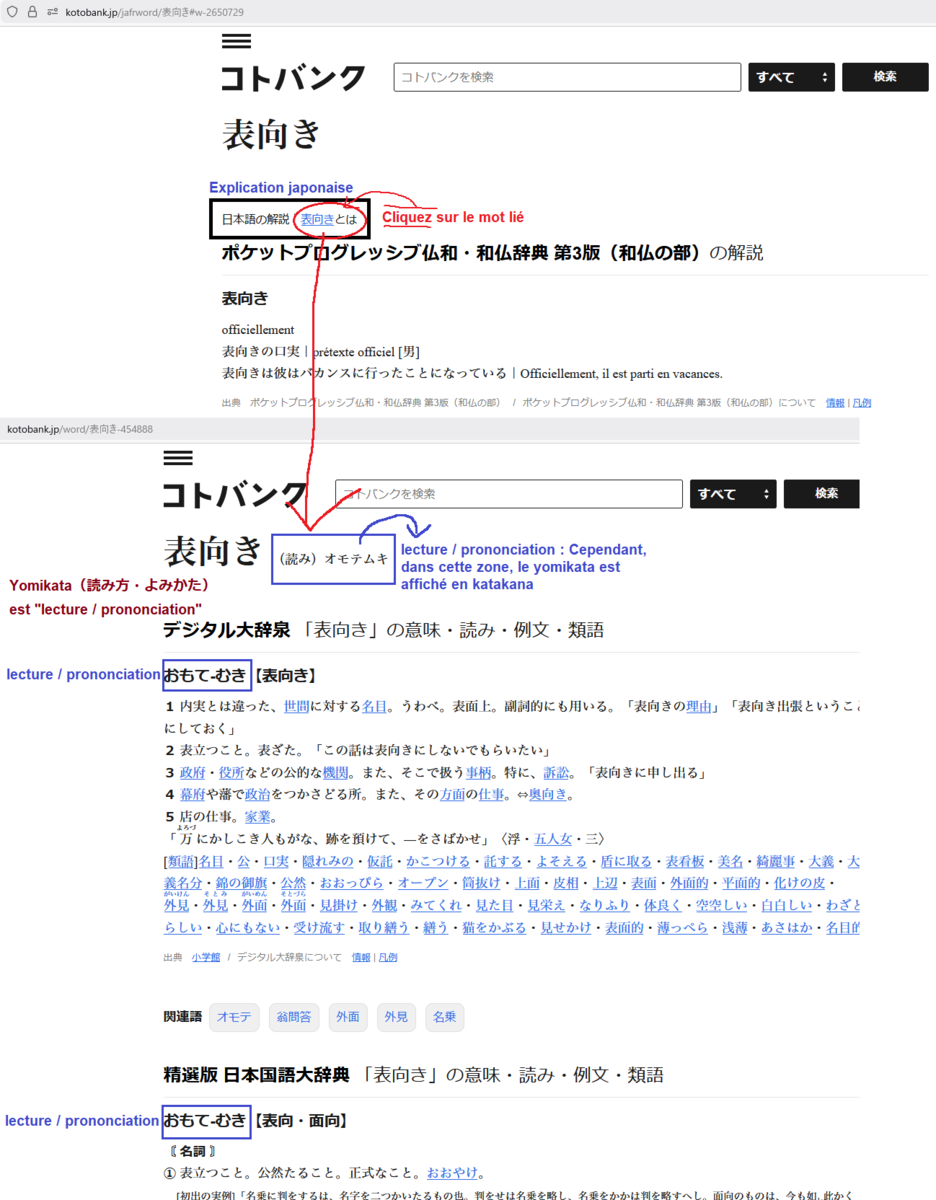Click the synonym link オープン
This screenshot has width=936, height=1200.
click(423, 884)
